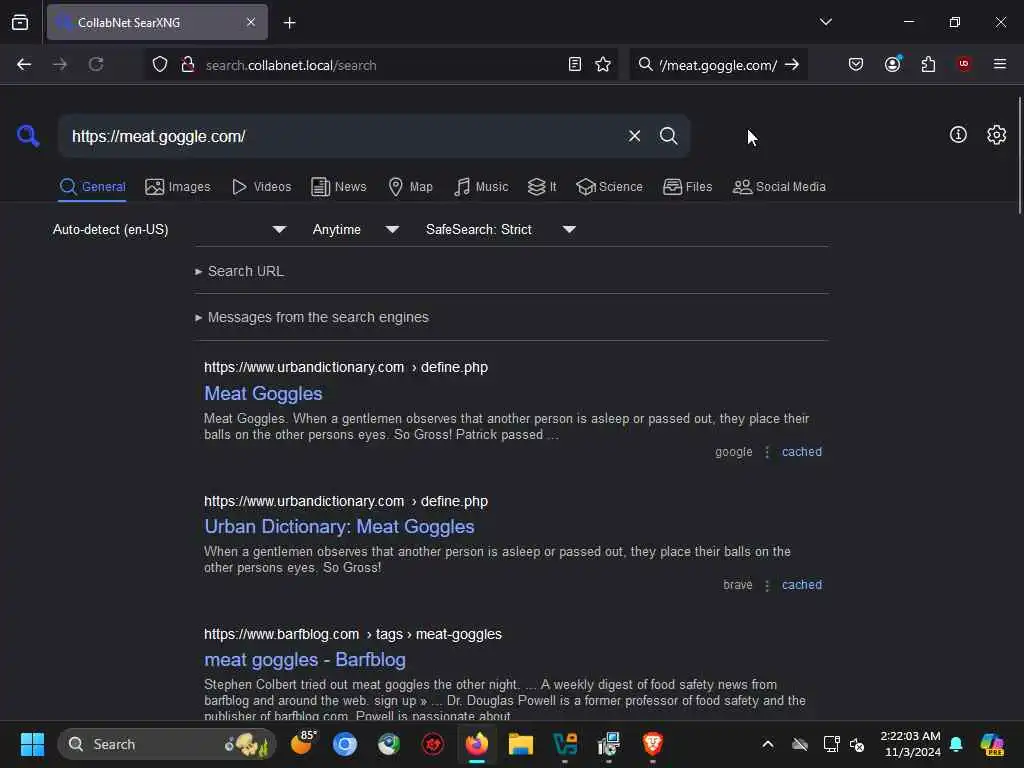
Task: Open meat goggles - Barfblog link
Action: (x=305, y=660)
